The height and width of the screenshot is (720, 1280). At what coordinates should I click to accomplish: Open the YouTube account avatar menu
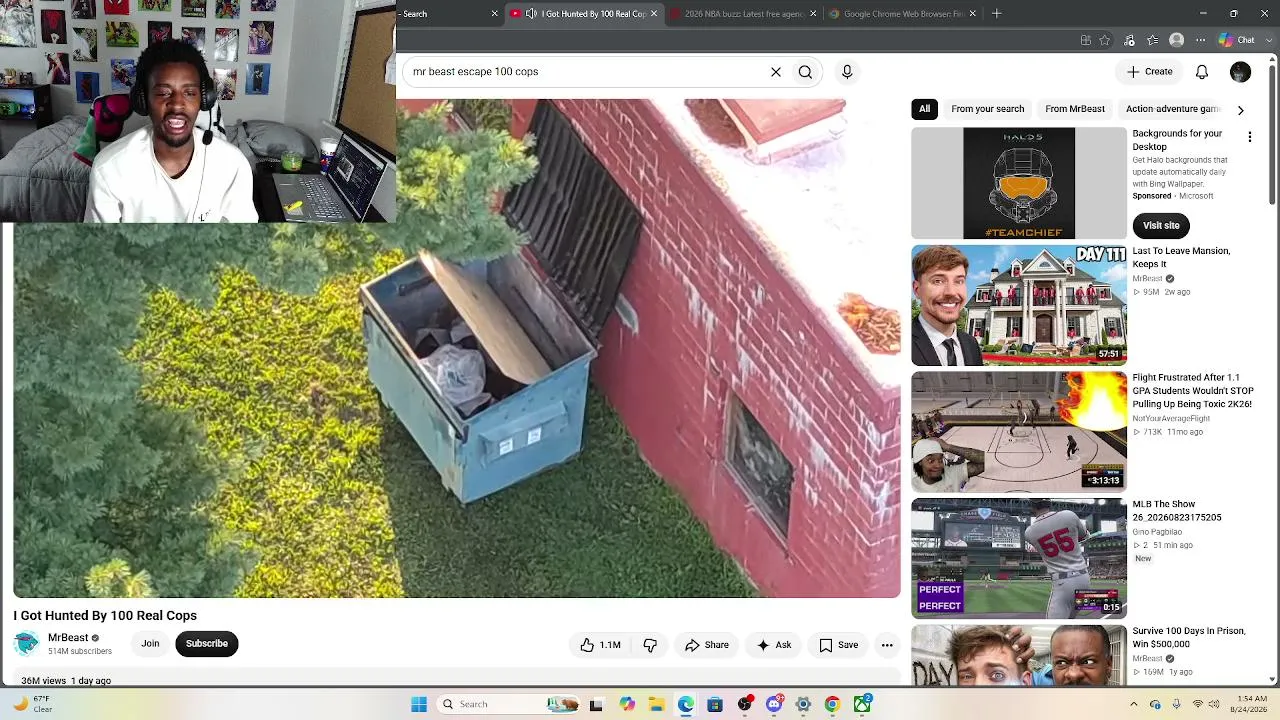coord(1240,72)
